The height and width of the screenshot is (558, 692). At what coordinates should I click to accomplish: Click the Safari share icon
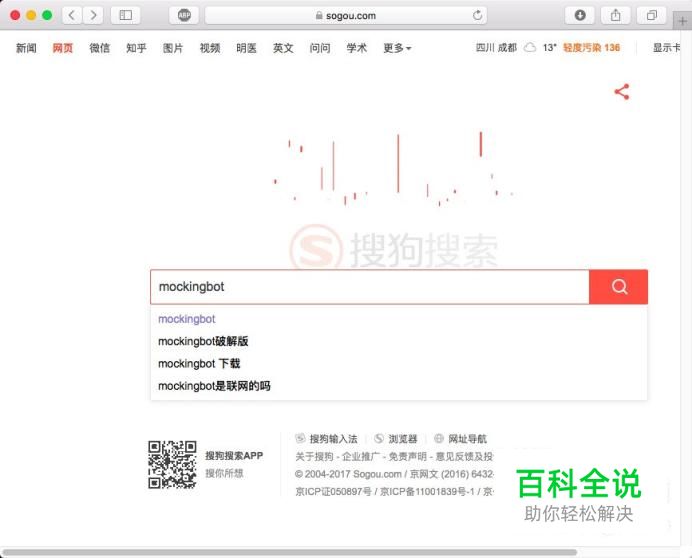pyautogui.click(x=616, y=15)
